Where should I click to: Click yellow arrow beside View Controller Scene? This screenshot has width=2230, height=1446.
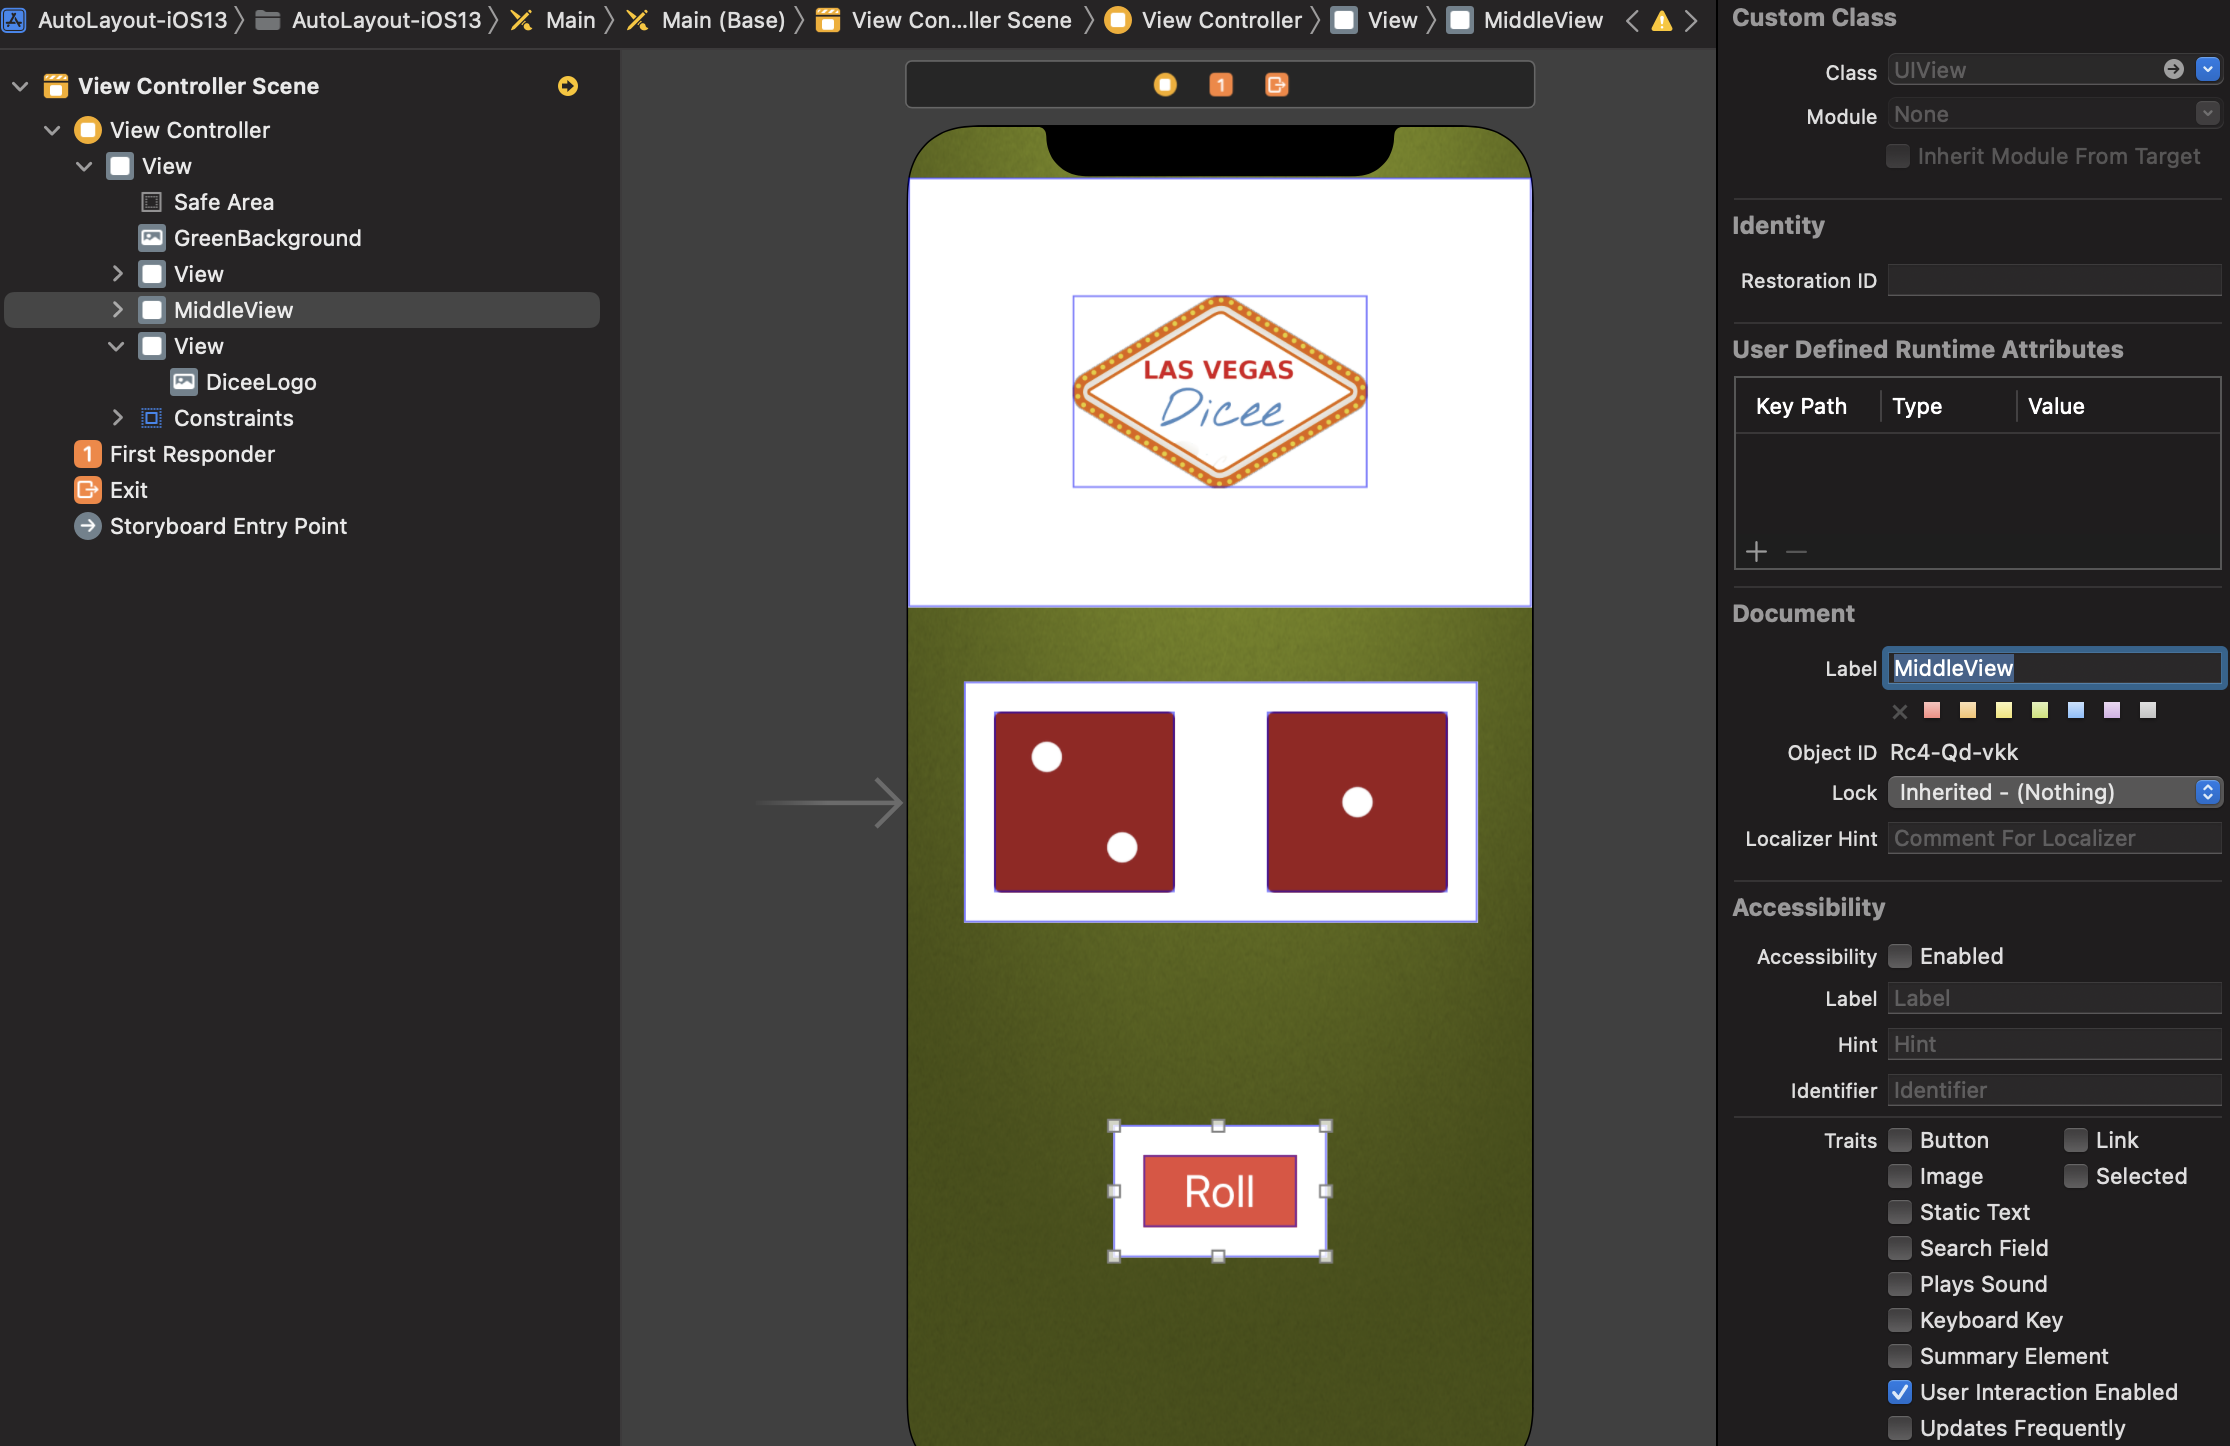(x=567, y=86)
